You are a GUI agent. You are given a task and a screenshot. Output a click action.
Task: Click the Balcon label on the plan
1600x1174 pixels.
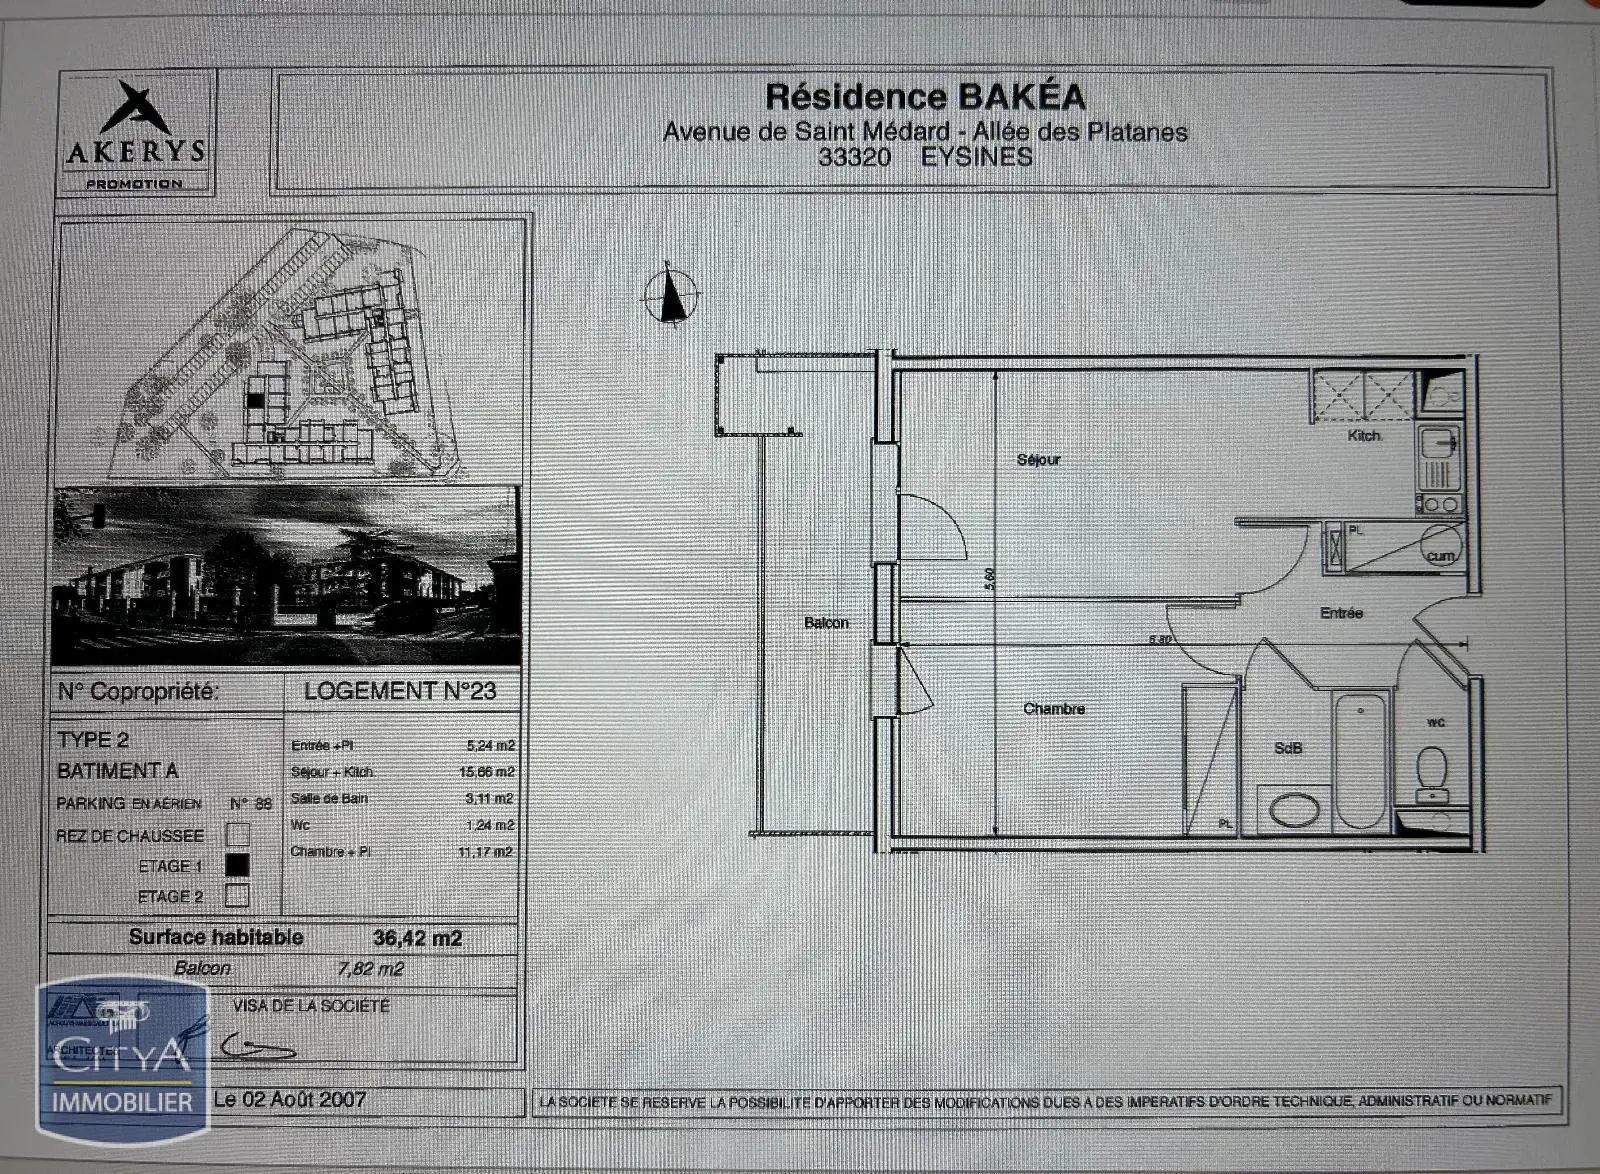[826, 623]
